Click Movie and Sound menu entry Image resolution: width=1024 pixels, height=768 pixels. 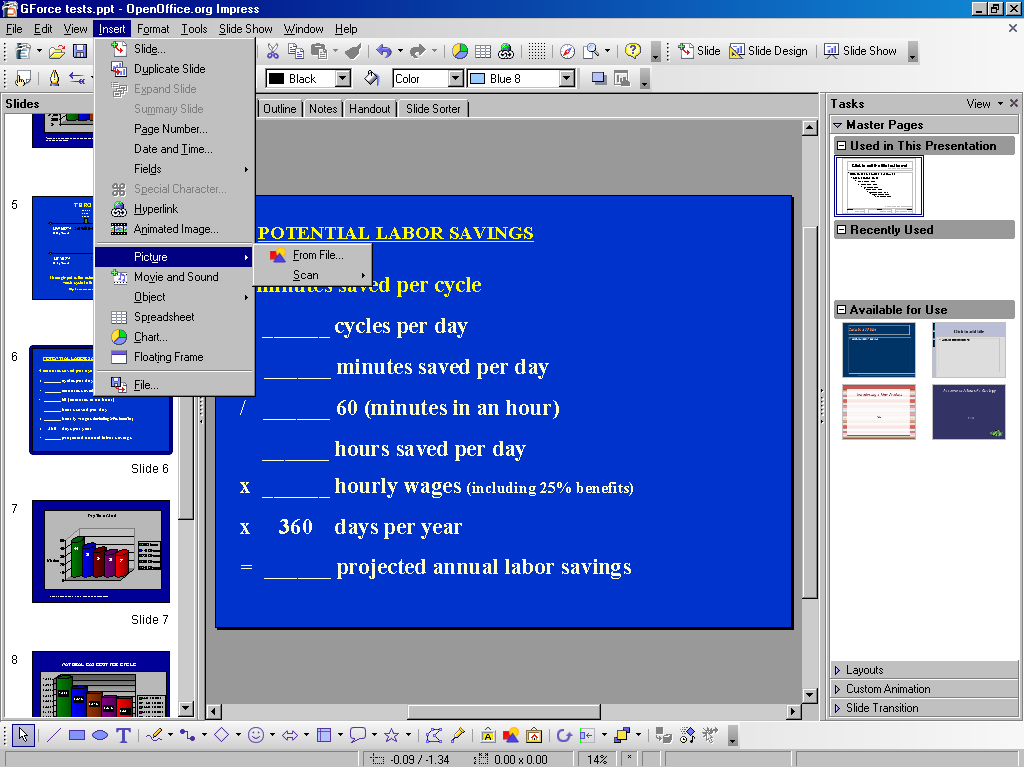pos(176,277)
